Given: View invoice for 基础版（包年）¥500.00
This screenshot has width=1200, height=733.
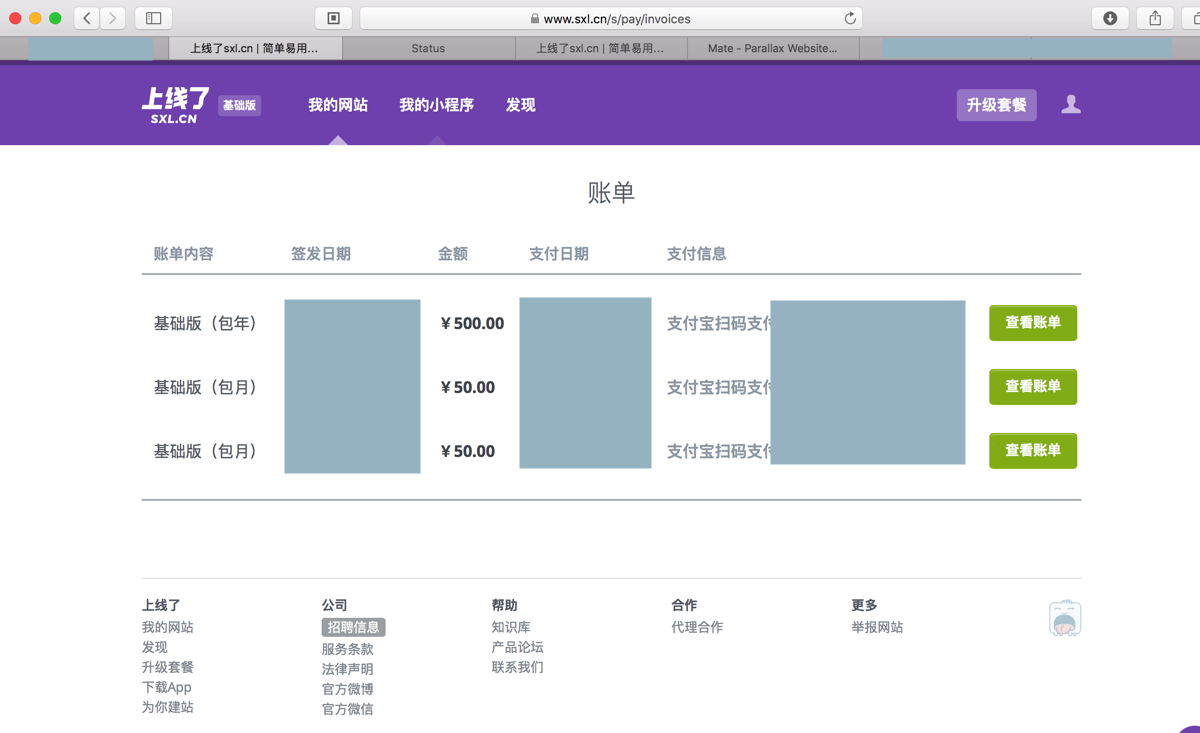Looking at the screenshot, I should tap(1033, 323).
